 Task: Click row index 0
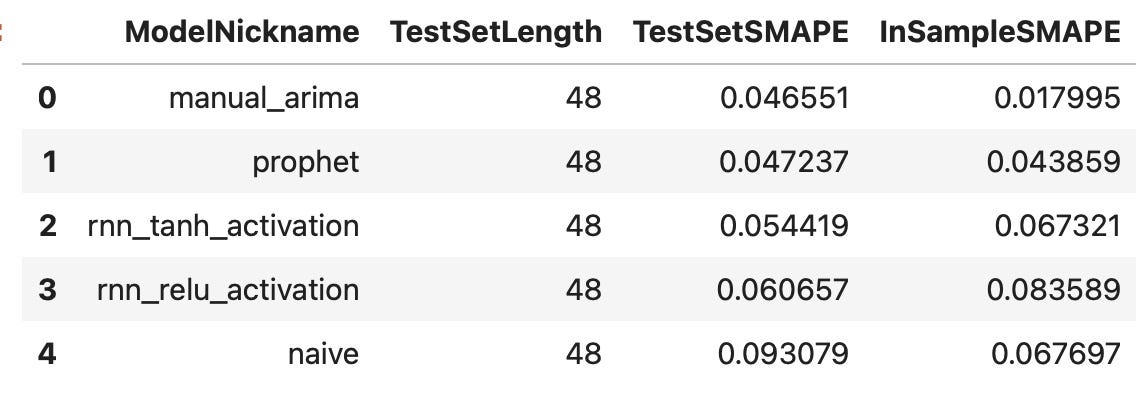point(47,97)
